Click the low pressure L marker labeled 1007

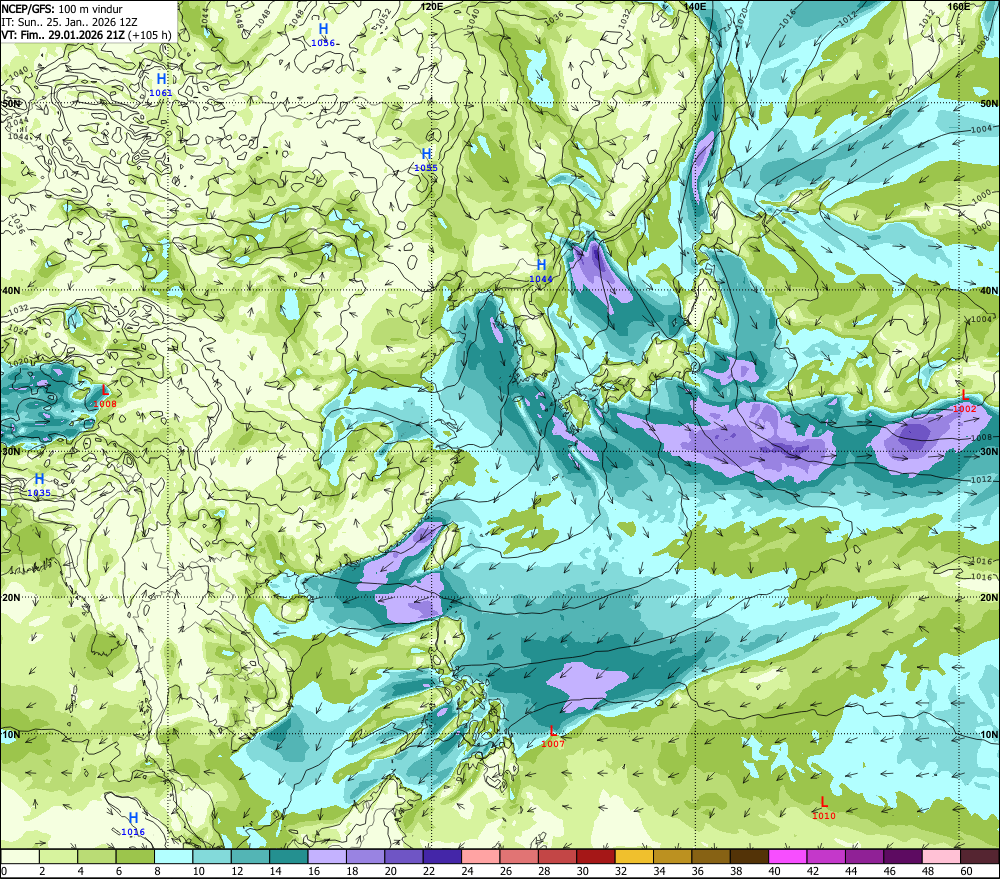tap(552, 730)
